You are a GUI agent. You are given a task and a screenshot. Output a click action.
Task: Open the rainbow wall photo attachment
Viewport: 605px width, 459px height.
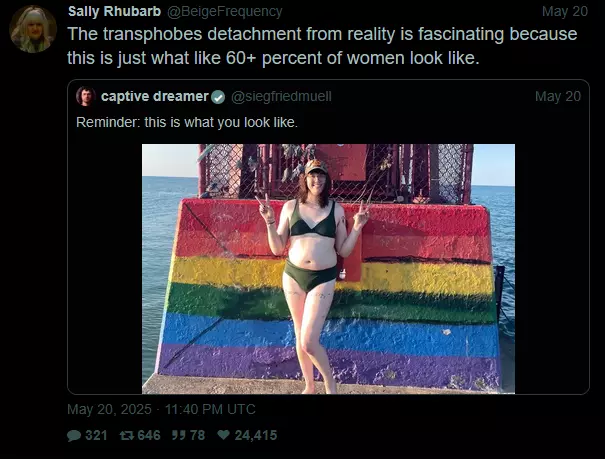click(x=328, y=269)
